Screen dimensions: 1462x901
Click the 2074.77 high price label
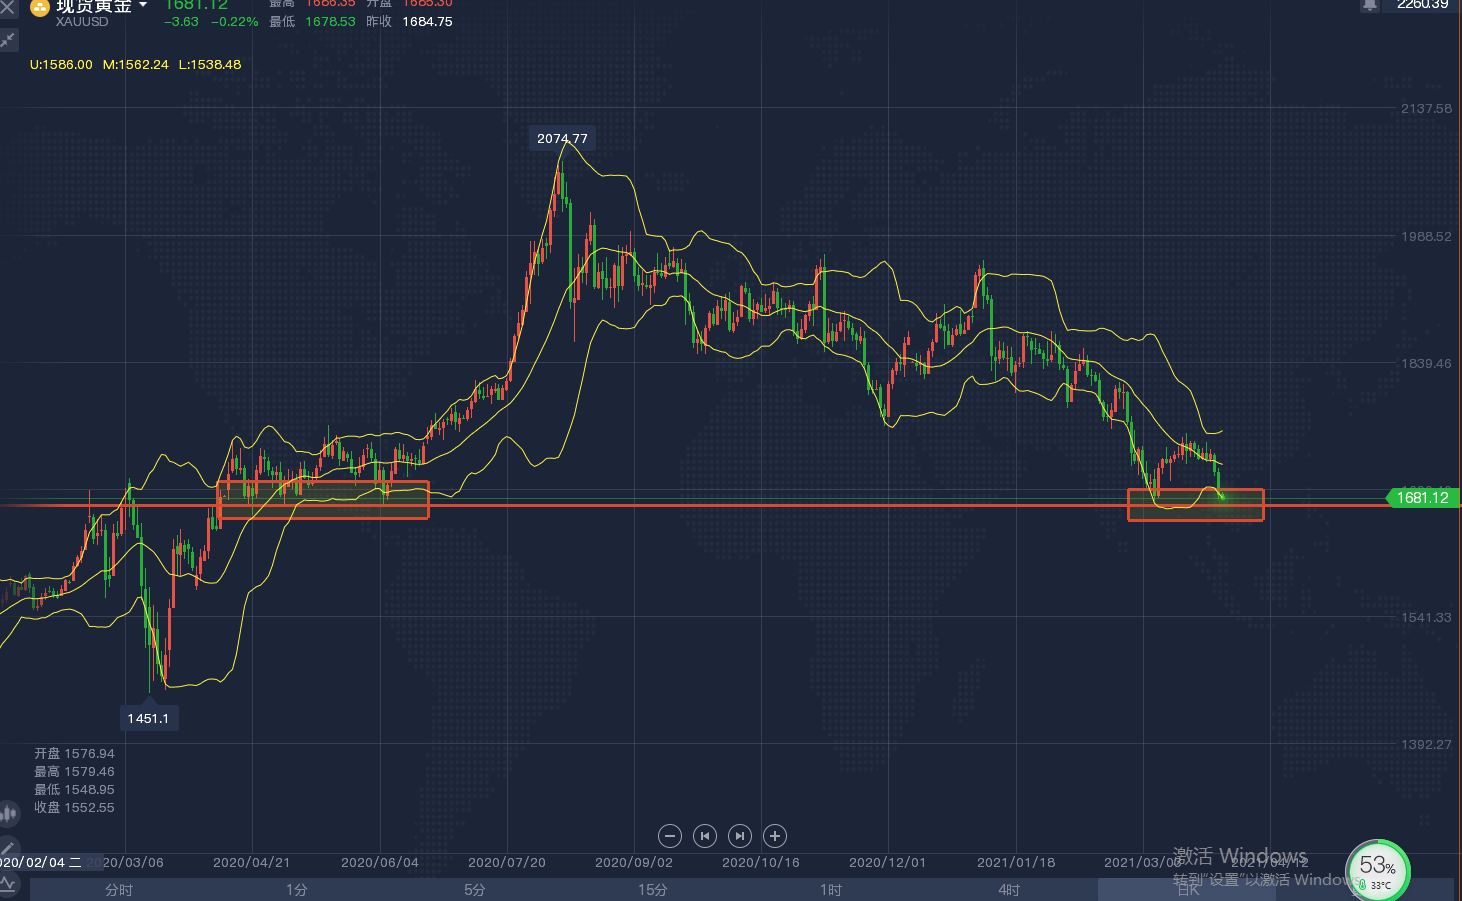click(x=562, y=139)
